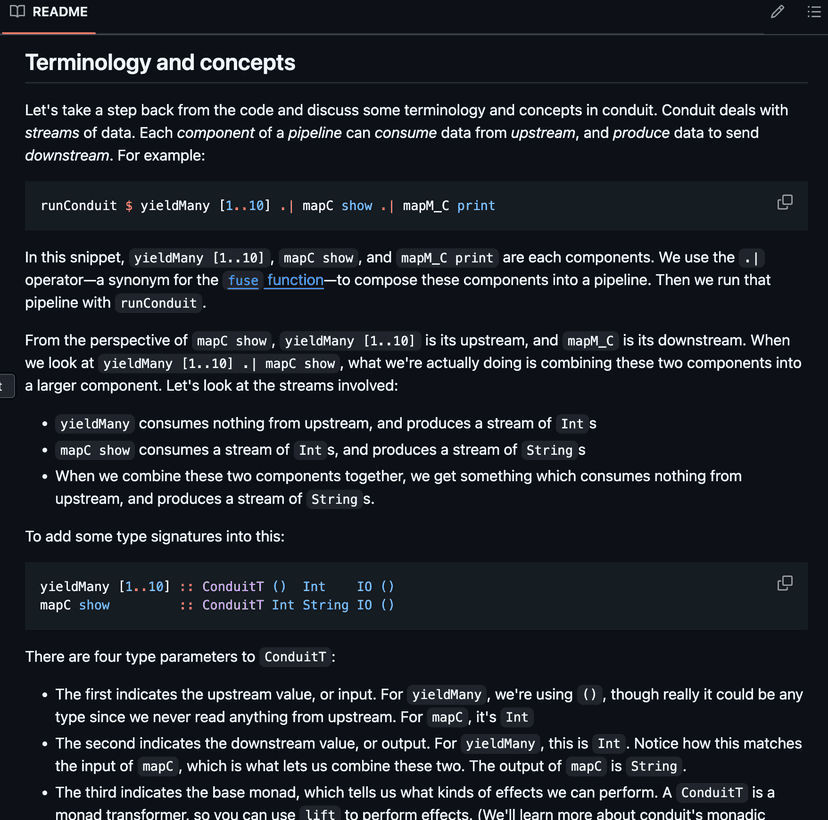828x820 pixels.
Task: Click the mapC show type signature line
Action: [x=217, y=605]
